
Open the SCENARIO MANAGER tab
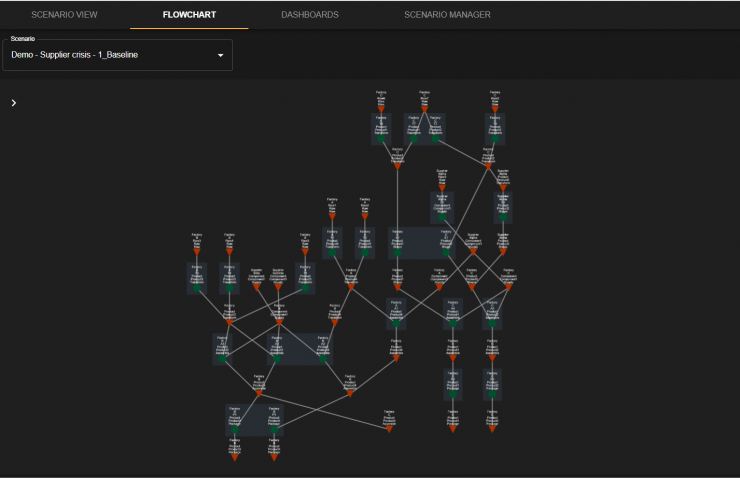click(x=447, y=15)
